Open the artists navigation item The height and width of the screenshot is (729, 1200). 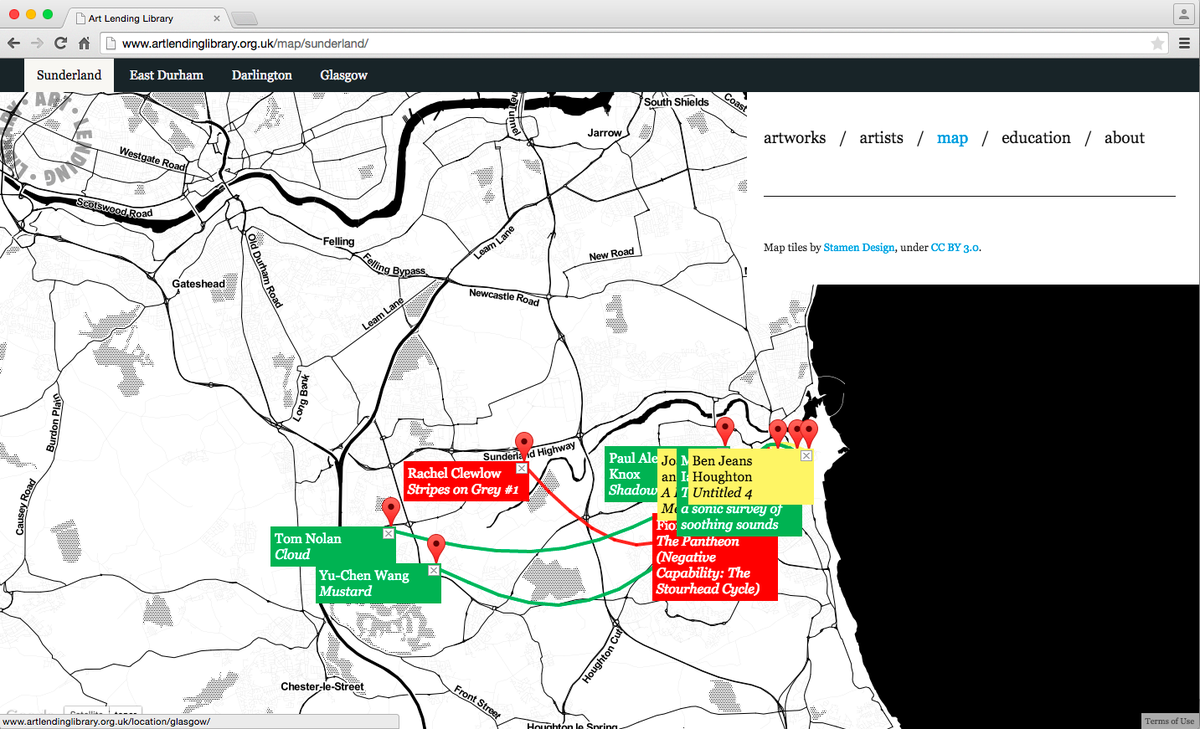click(881, 138)
